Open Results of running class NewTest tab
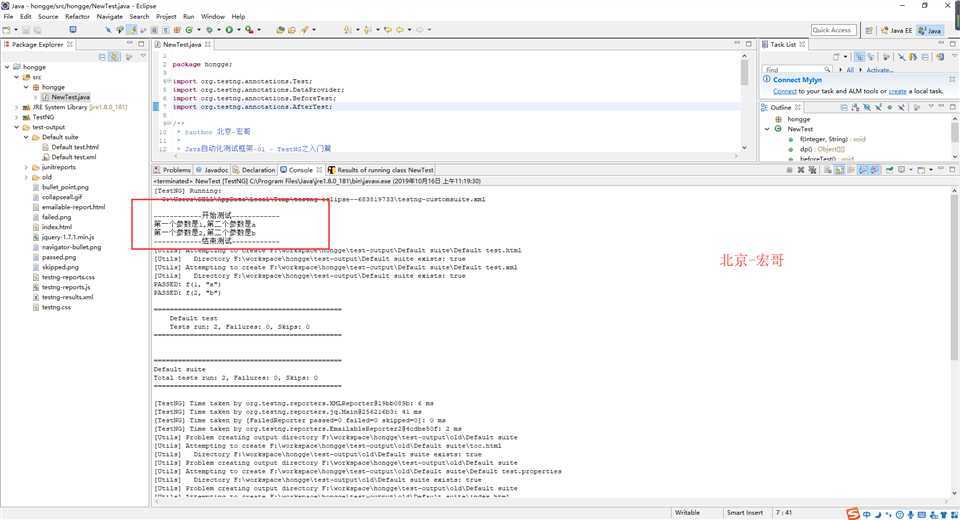This screenshot has width=960, height=520. pos(381,170)
